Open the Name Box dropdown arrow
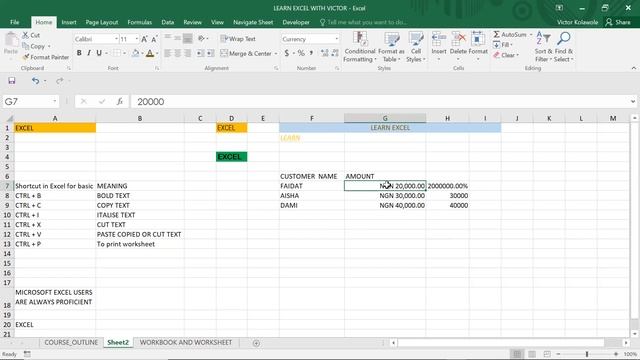640x360 pixels. tap(55, 102)
